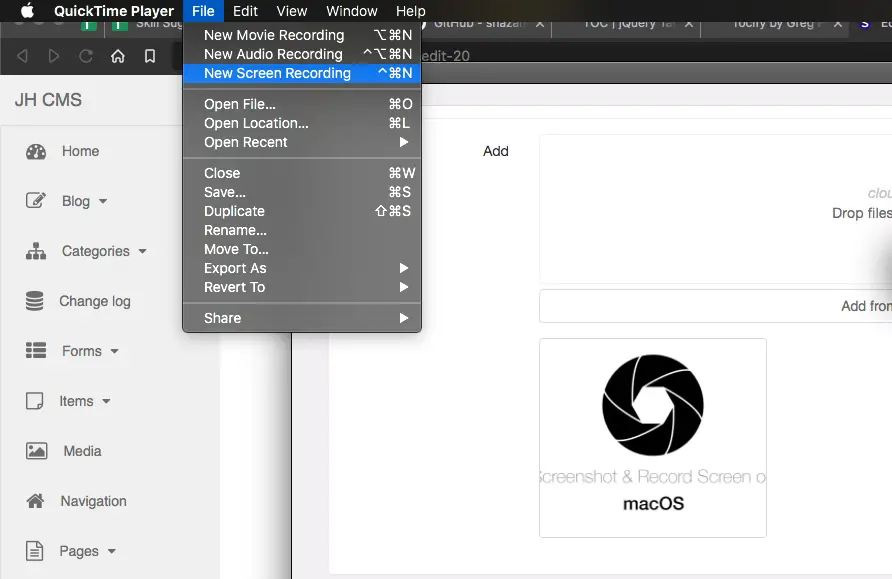Close the GitHub browser tab

(540, 23)
